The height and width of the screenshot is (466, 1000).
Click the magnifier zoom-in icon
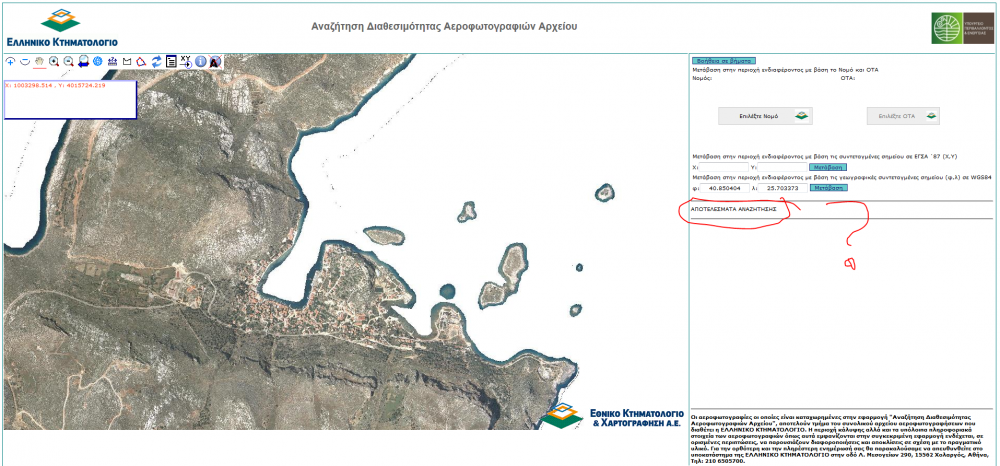[54, 61]
